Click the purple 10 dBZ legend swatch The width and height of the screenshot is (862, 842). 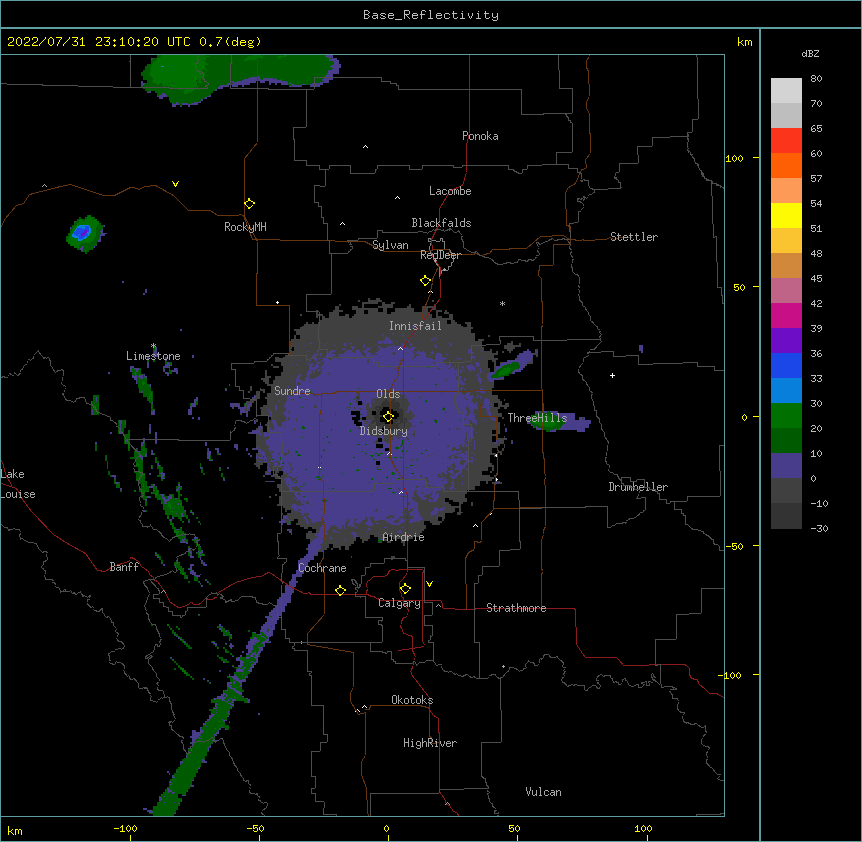click(x=786, y=466)
